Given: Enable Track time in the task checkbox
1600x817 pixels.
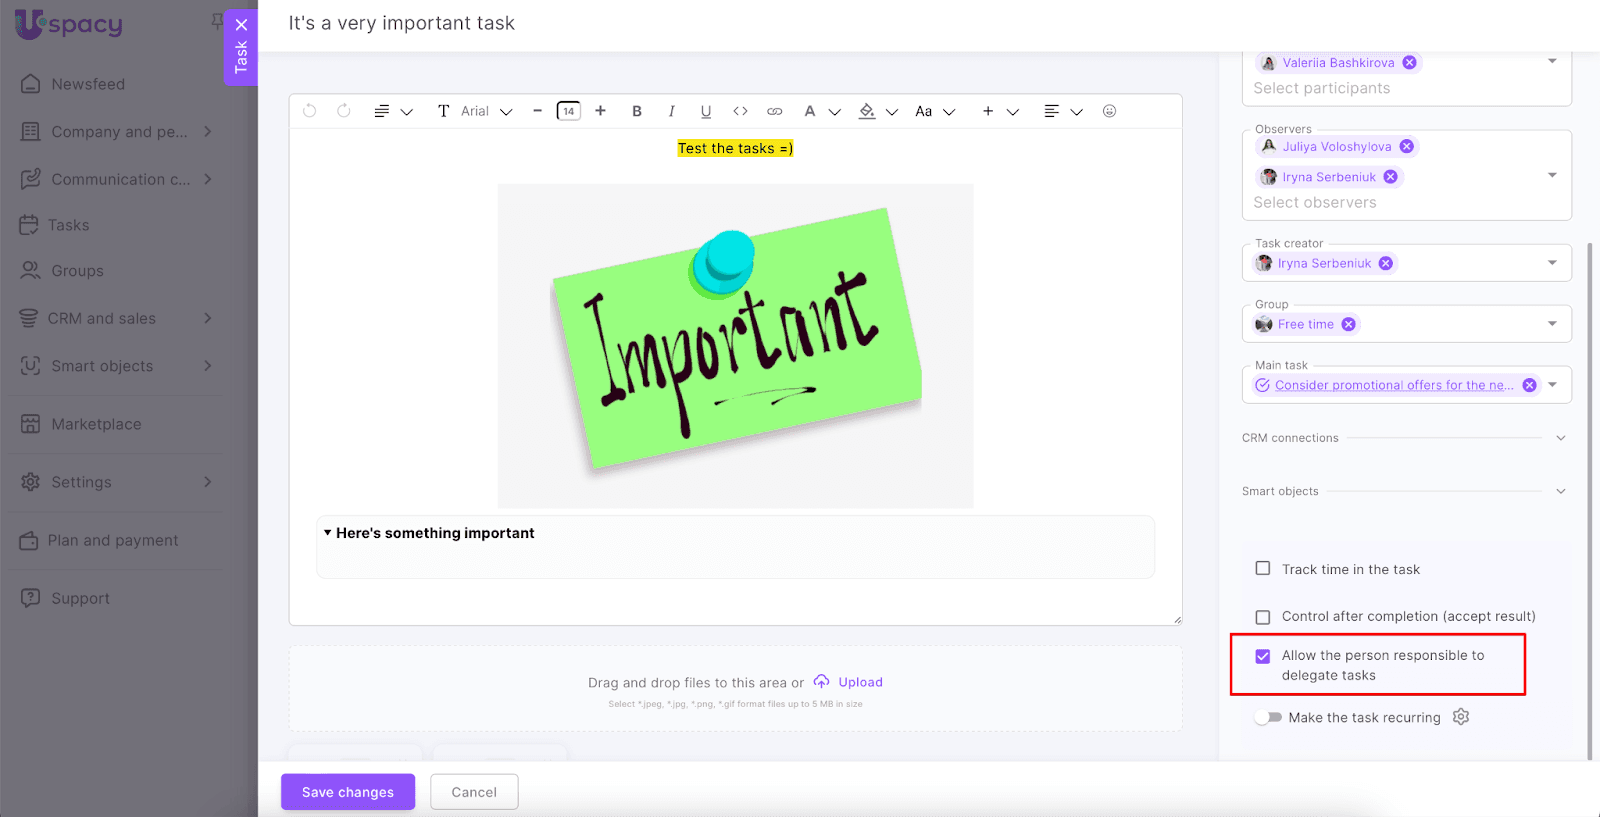Looking at the screenshot, I should pyautogui.click(x=1263, y=569).
